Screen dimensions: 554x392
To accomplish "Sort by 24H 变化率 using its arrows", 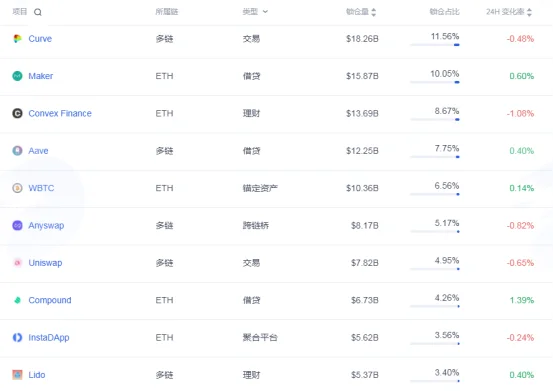I will coord(529,12).
